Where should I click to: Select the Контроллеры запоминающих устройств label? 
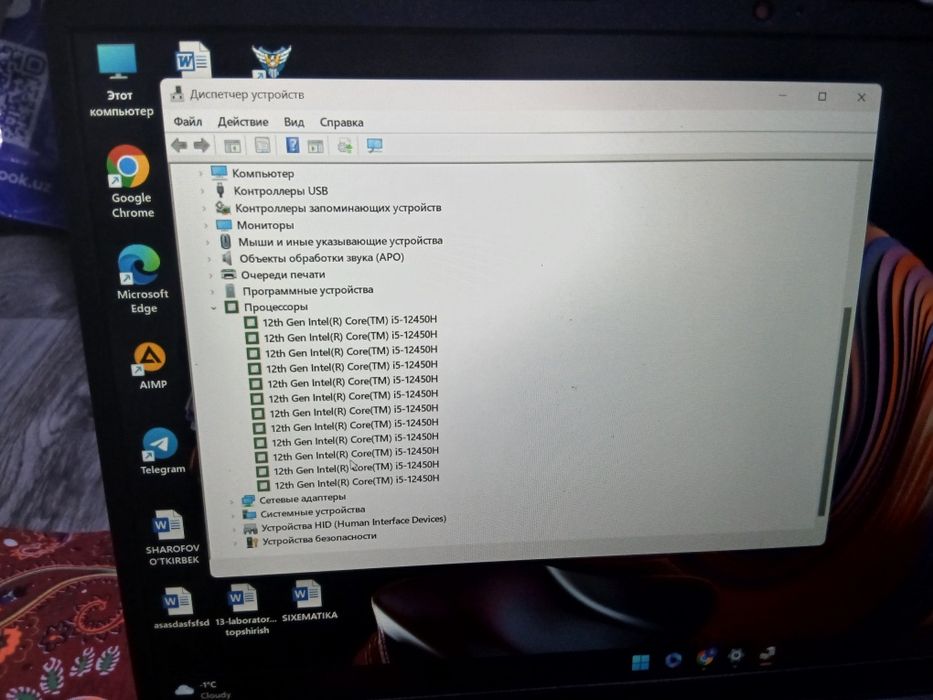[338, 208]
